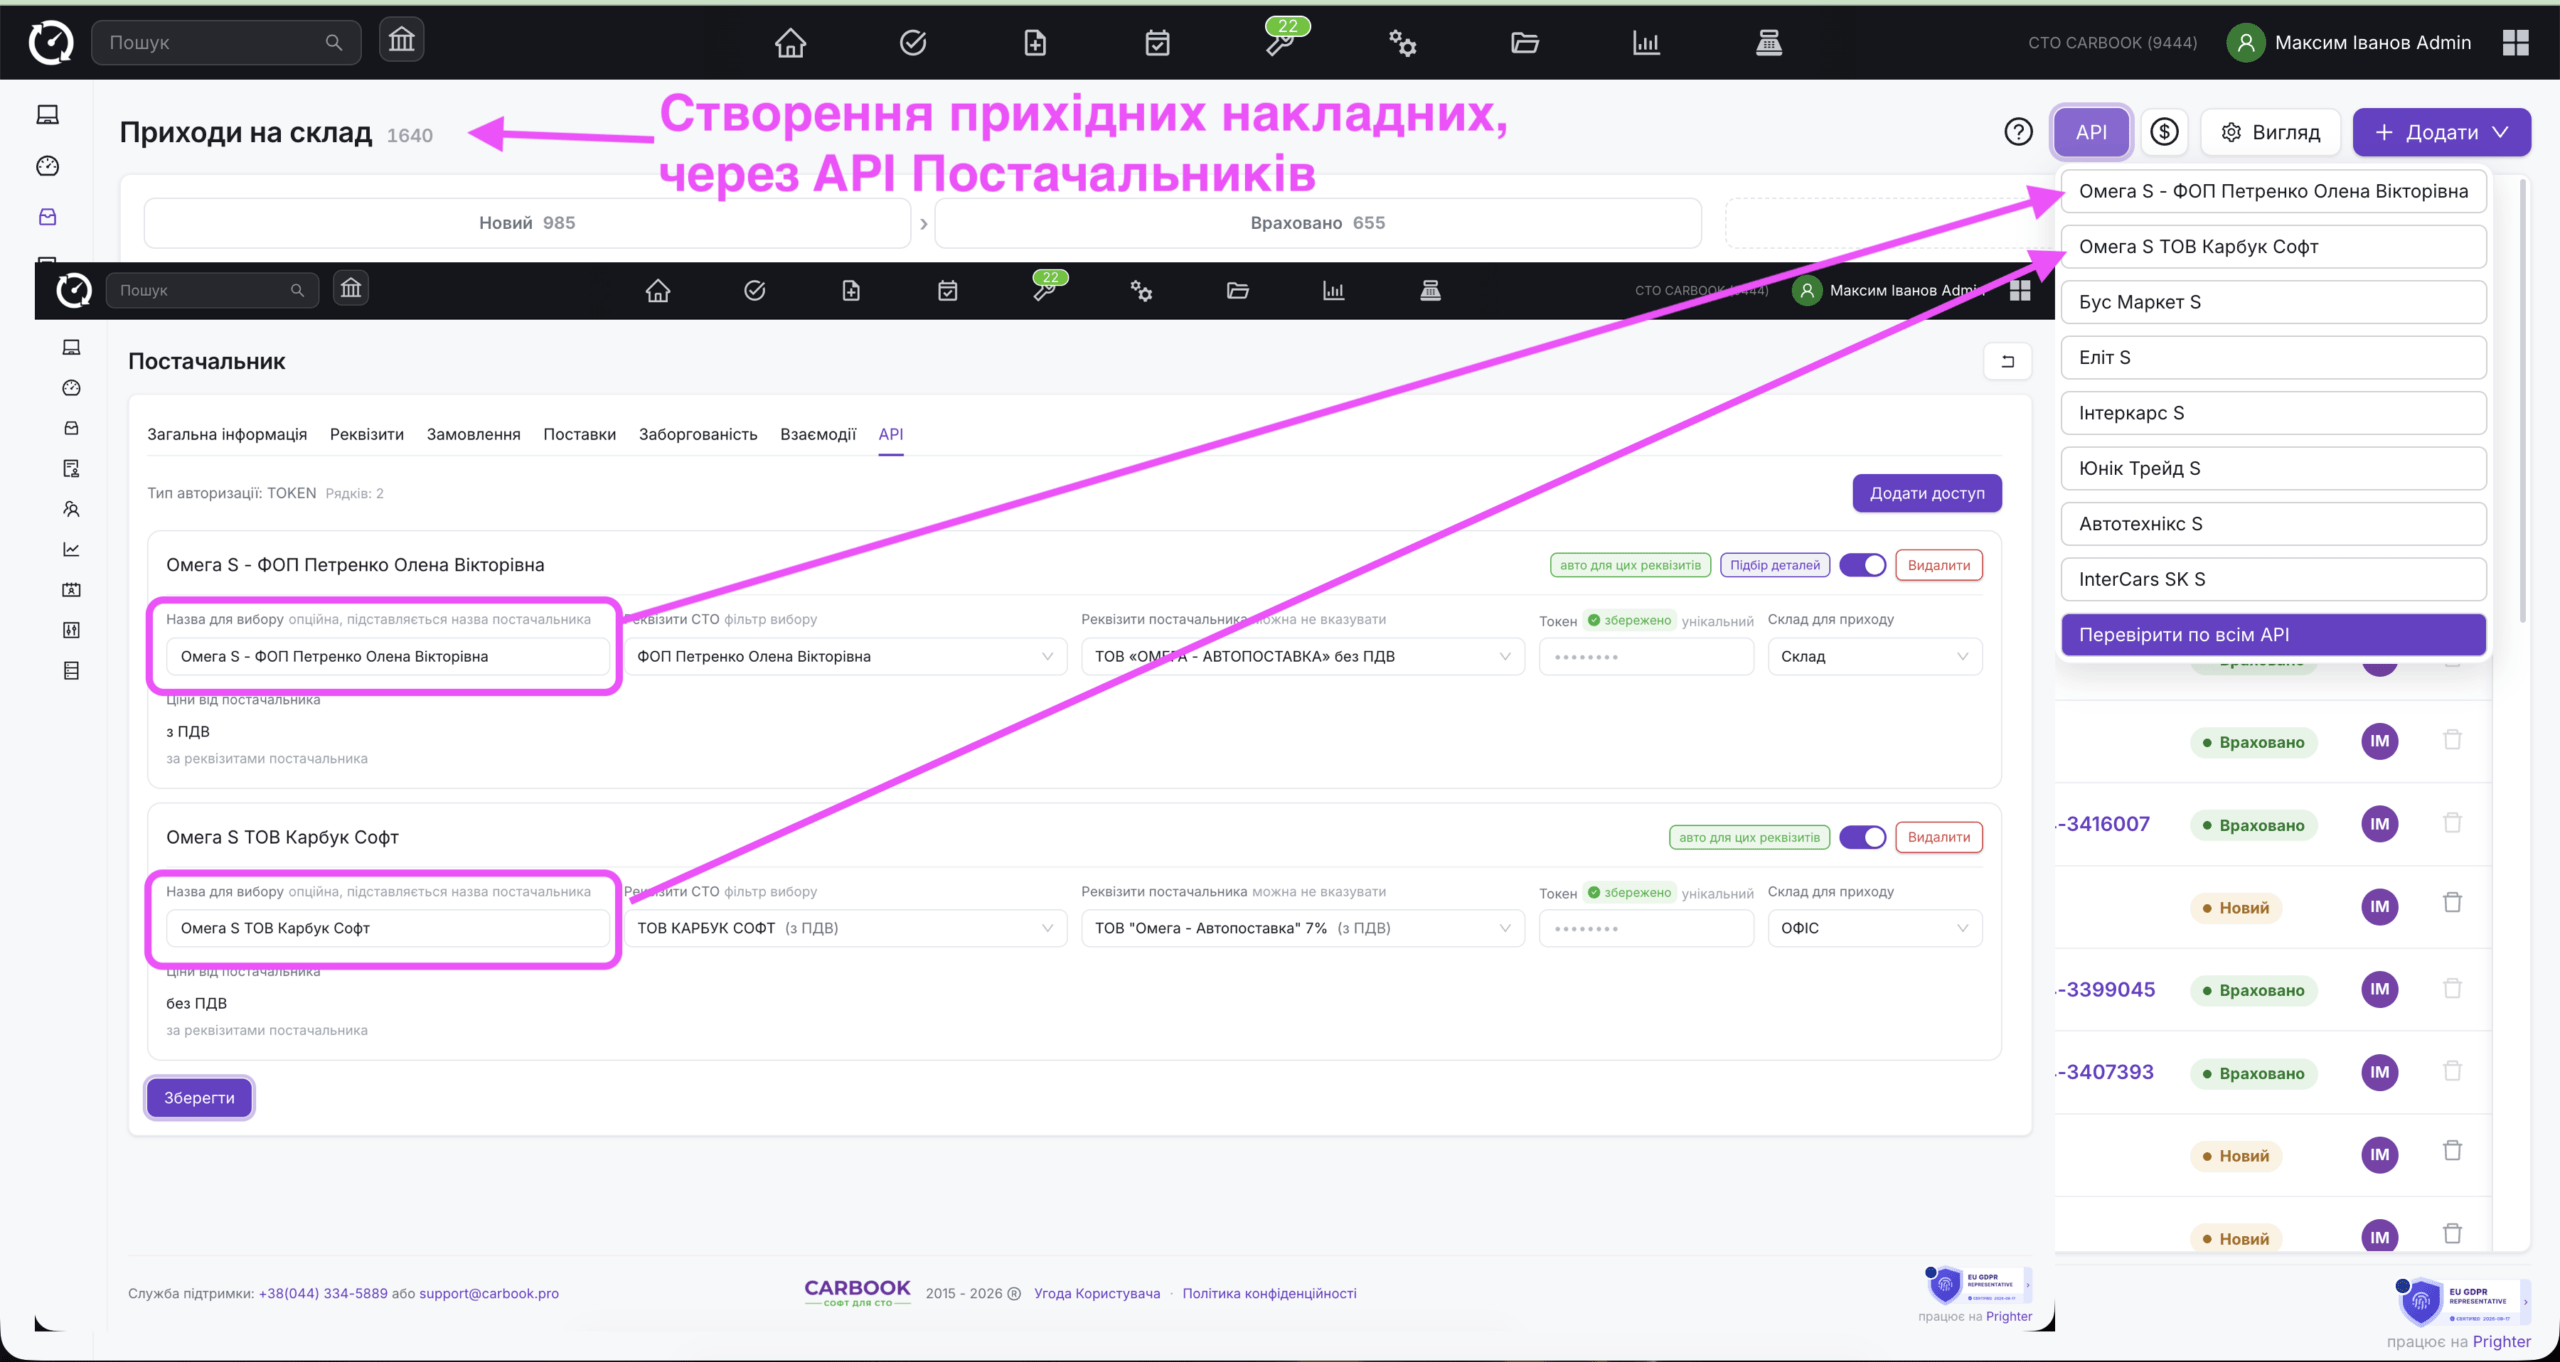Click the home icon in top navigation bar
Viewport: 2560px width, 1362px height.
790,42
